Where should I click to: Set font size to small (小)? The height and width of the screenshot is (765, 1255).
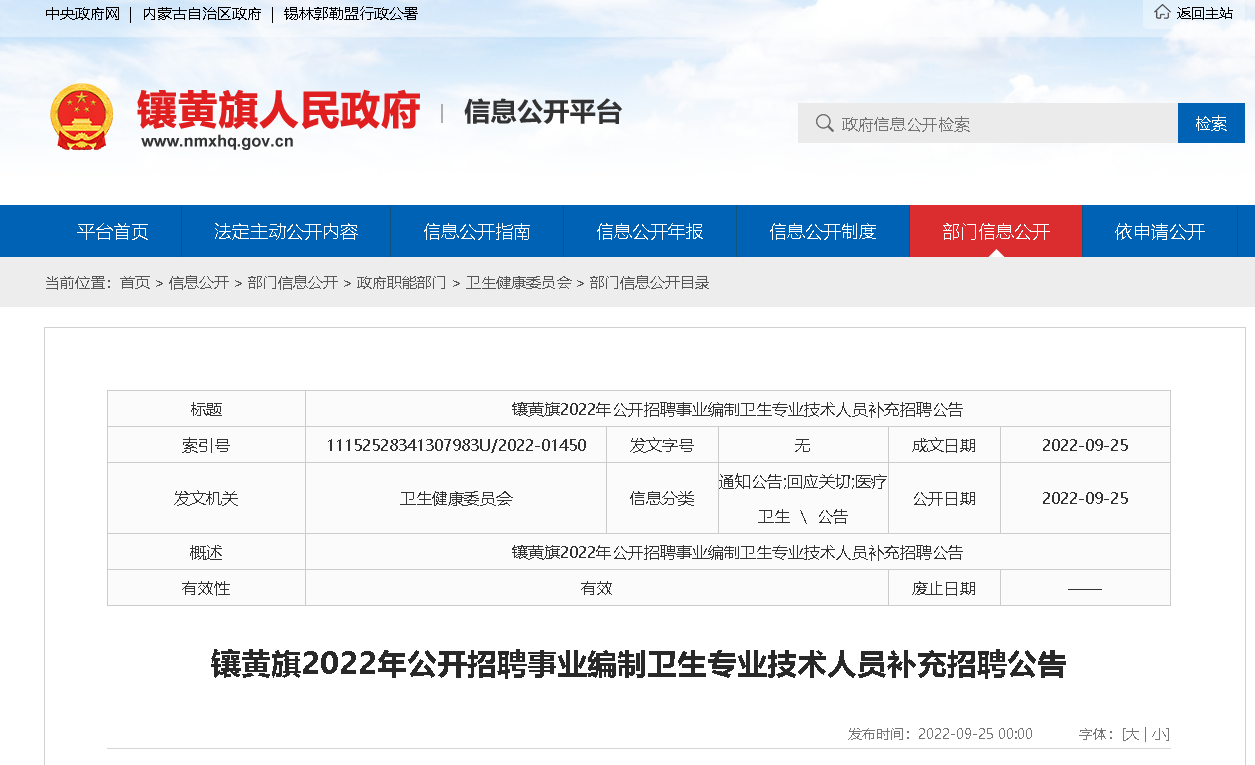(1159, 734)
